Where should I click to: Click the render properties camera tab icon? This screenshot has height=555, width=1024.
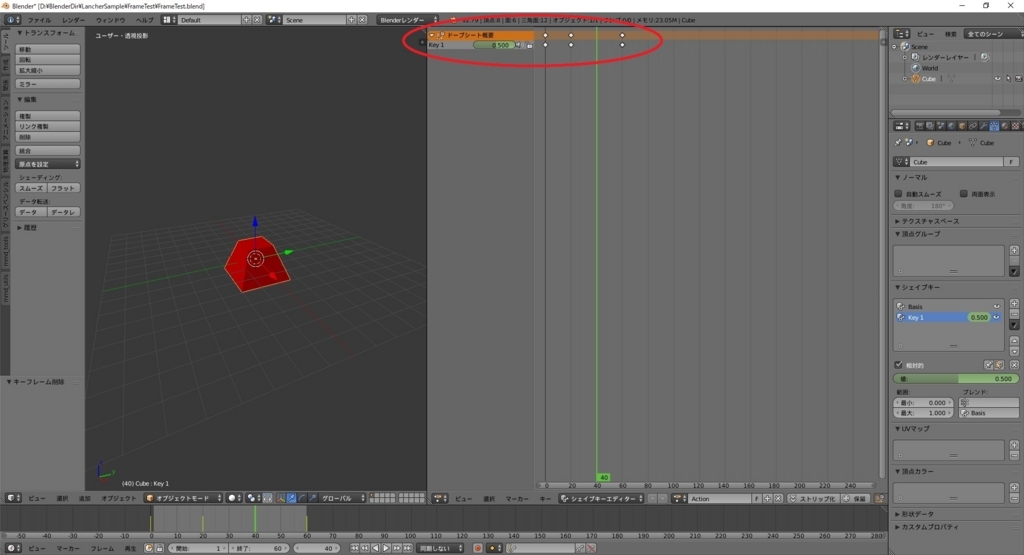(x=920, y=126)
